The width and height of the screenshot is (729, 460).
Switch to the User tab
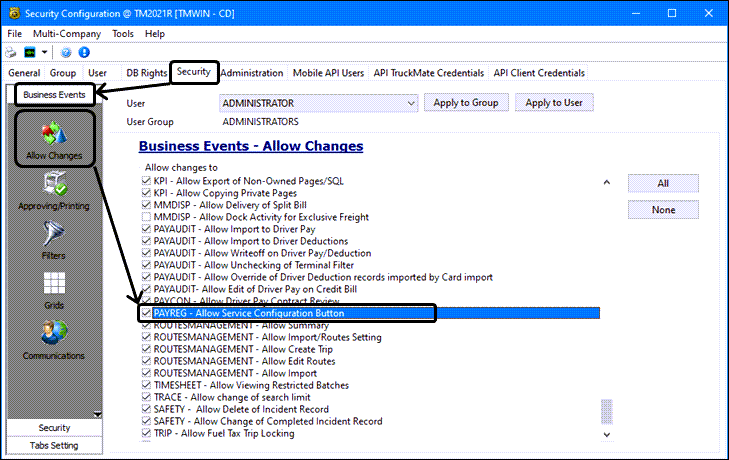coord(97,73)
